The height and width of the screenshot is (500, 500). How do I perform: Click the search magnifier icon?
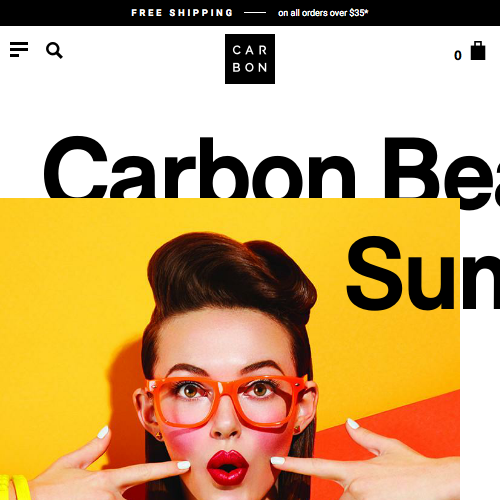point(54,50)
